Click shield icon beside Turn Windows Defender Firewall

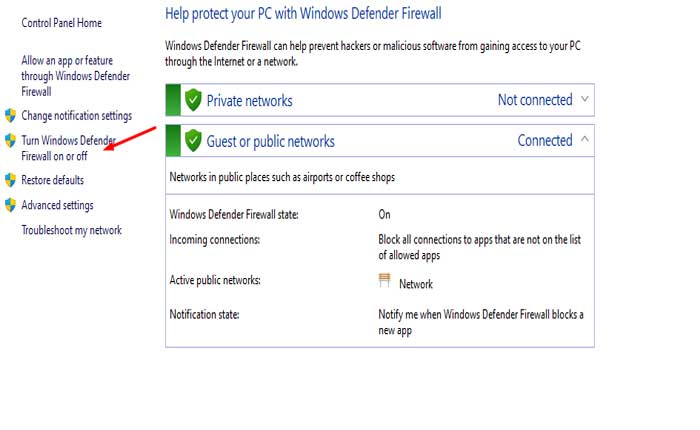click(x=11, y=141)
